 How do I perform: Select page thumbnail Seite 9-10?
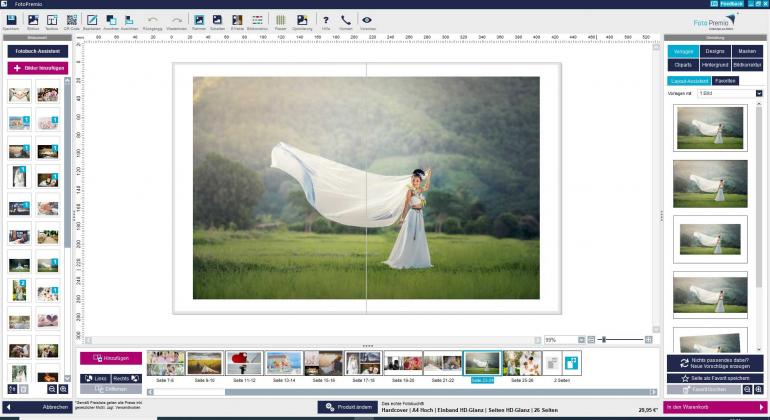point(205,364)
